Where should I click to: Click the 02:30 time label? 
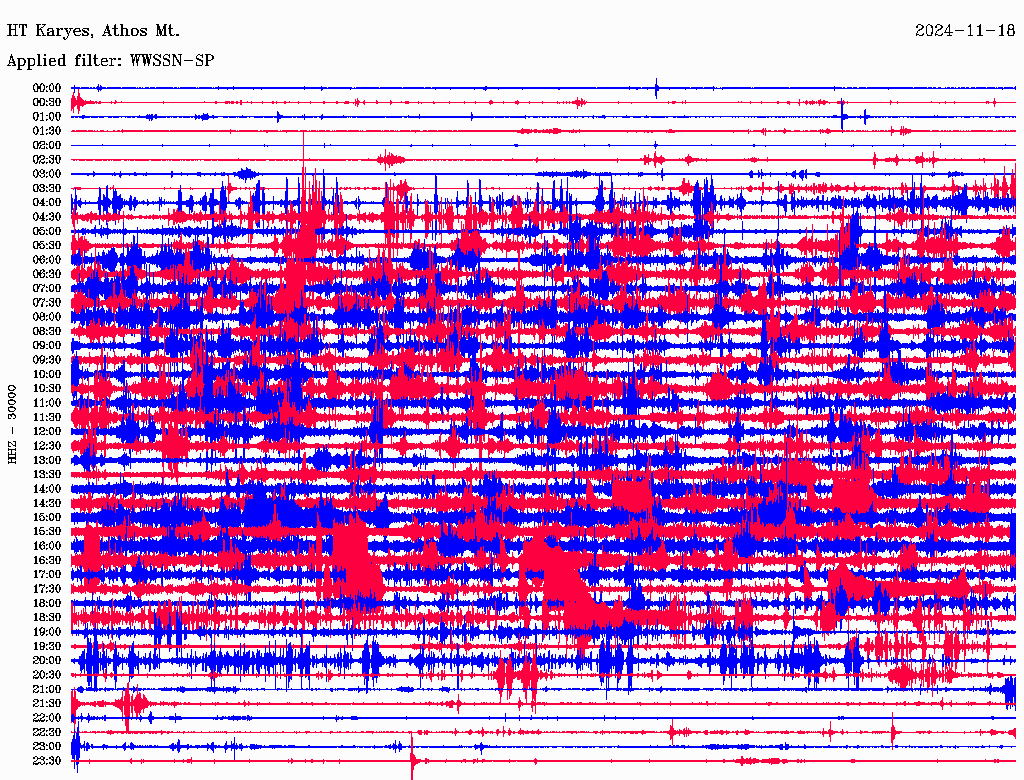pos(47,159)
